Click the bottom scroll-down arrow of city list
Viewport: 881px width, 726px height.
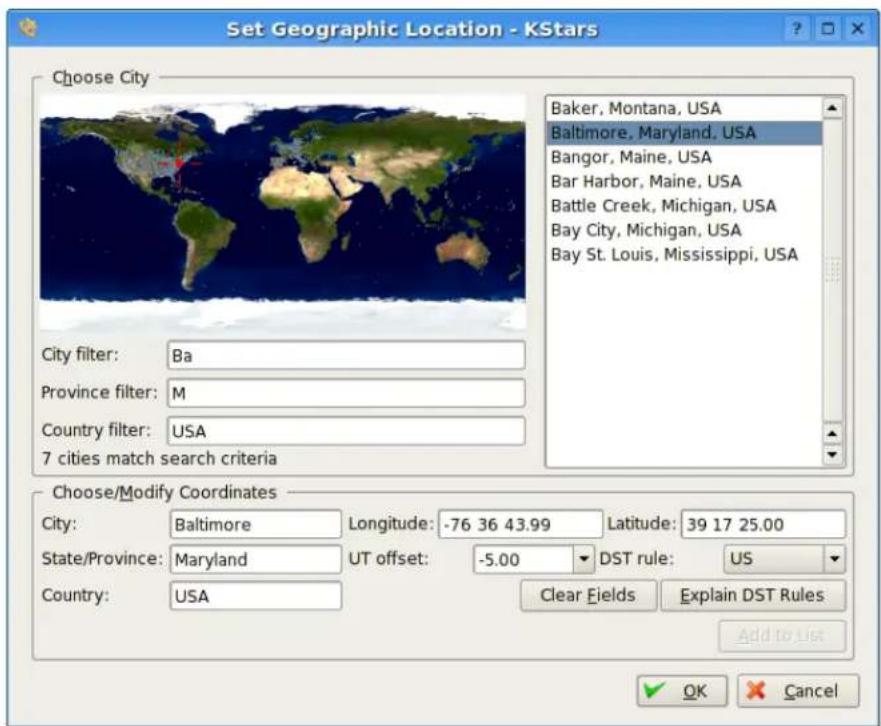(832, 454)
